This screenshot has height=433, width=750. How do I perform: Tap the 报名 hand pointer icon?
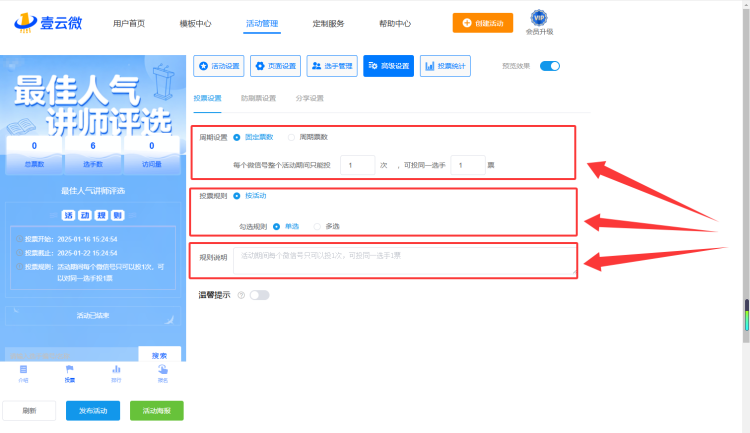tap(163, 369)
